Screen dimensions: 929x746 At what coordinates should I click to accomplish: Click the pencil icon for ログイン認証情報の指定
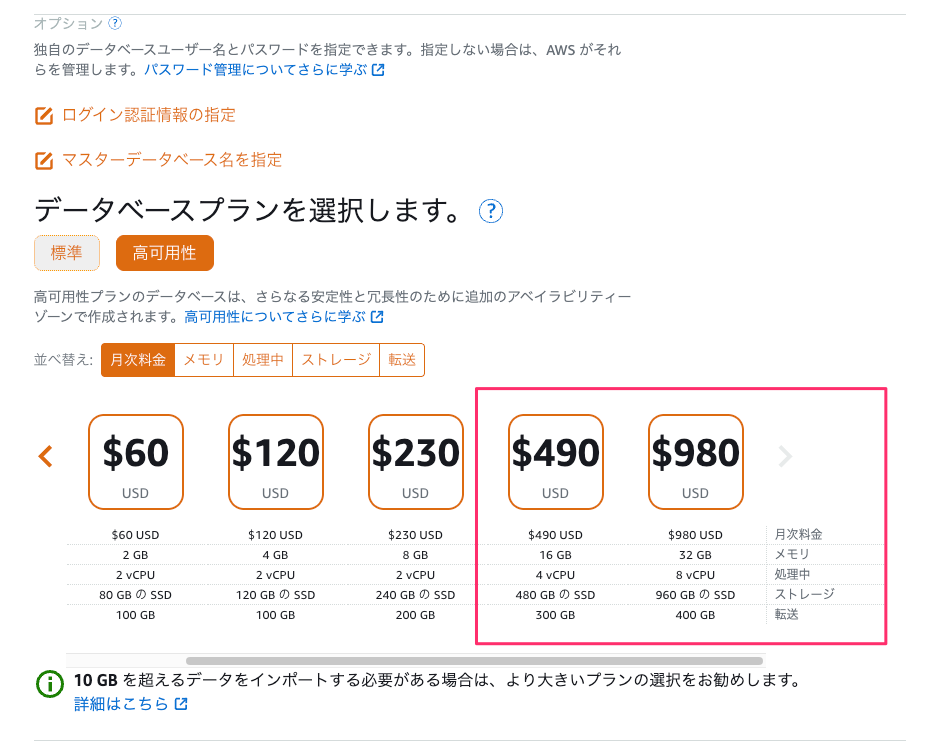pyautogui.click(x=42, y=115)
